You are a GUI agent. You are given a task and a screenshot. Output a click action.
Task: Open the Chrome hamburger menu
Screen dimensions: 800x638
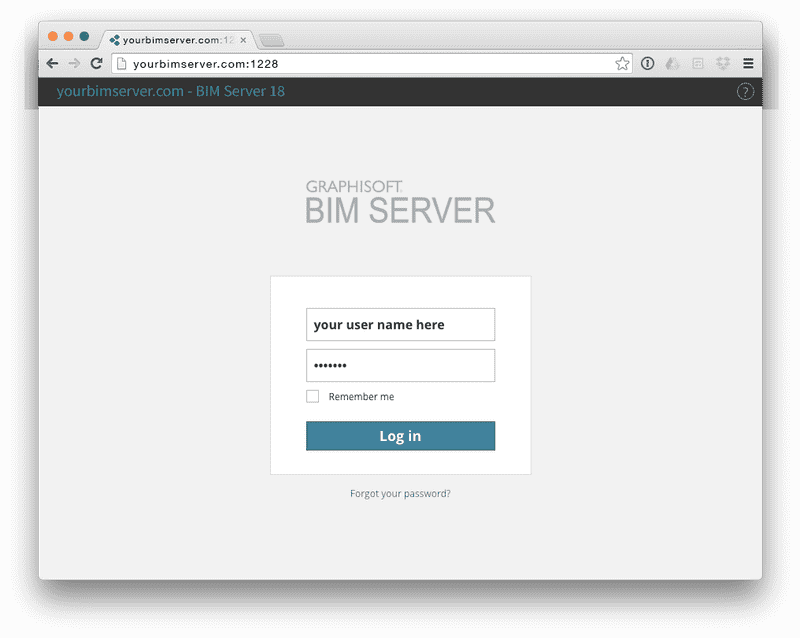748,64
